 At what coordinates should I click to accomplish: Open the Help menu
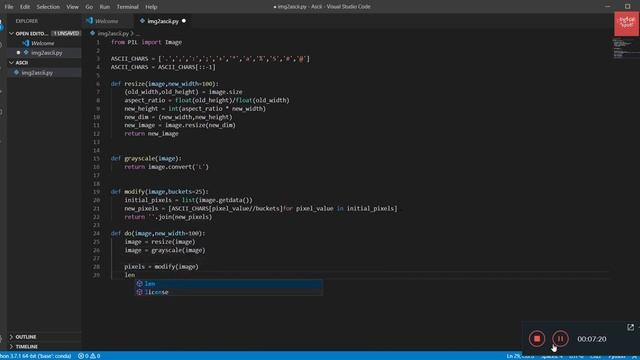(151, 7)
